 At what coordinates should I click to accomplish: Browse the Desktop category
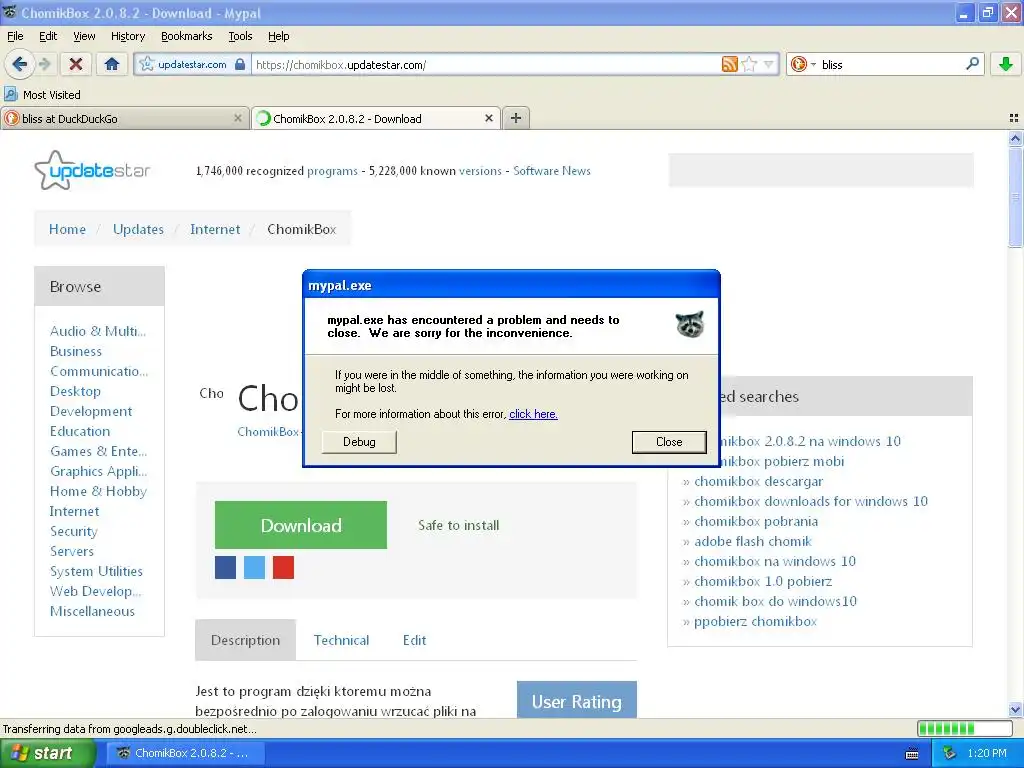[x=75, y=391]
